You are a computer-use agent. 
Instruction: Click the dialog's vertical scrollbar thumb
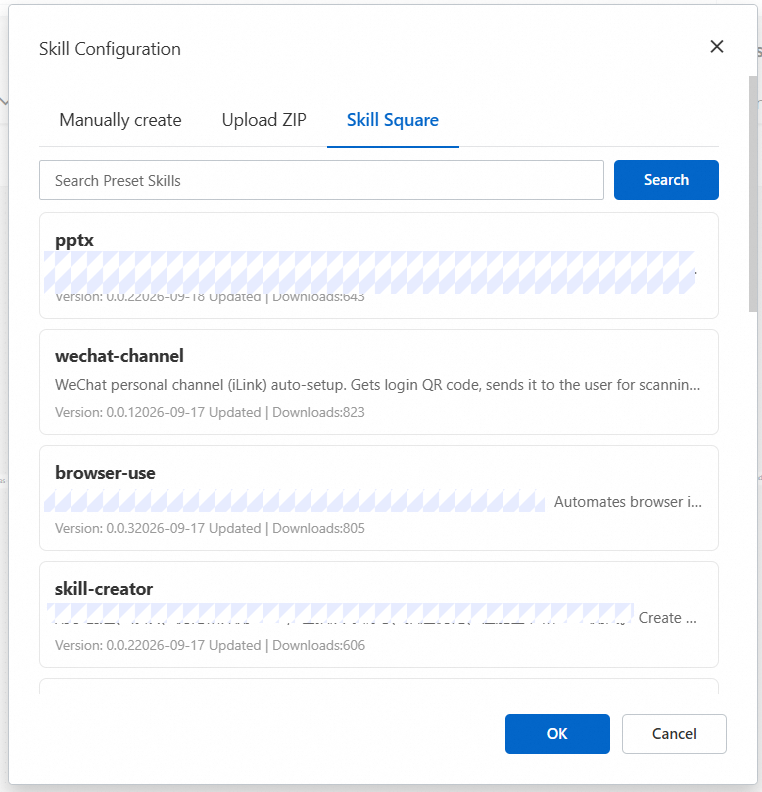(753, 194)
